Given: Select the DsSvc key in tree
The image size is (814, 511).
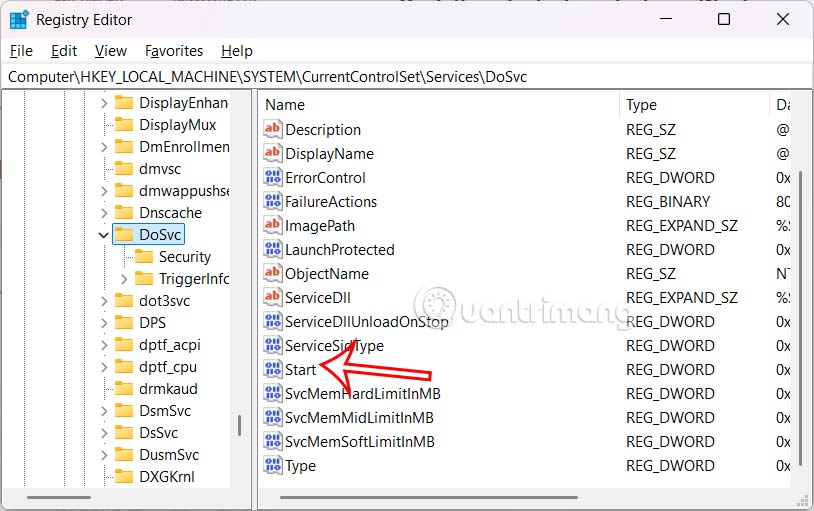Looking at the screenshot, I should coord(158,433).
